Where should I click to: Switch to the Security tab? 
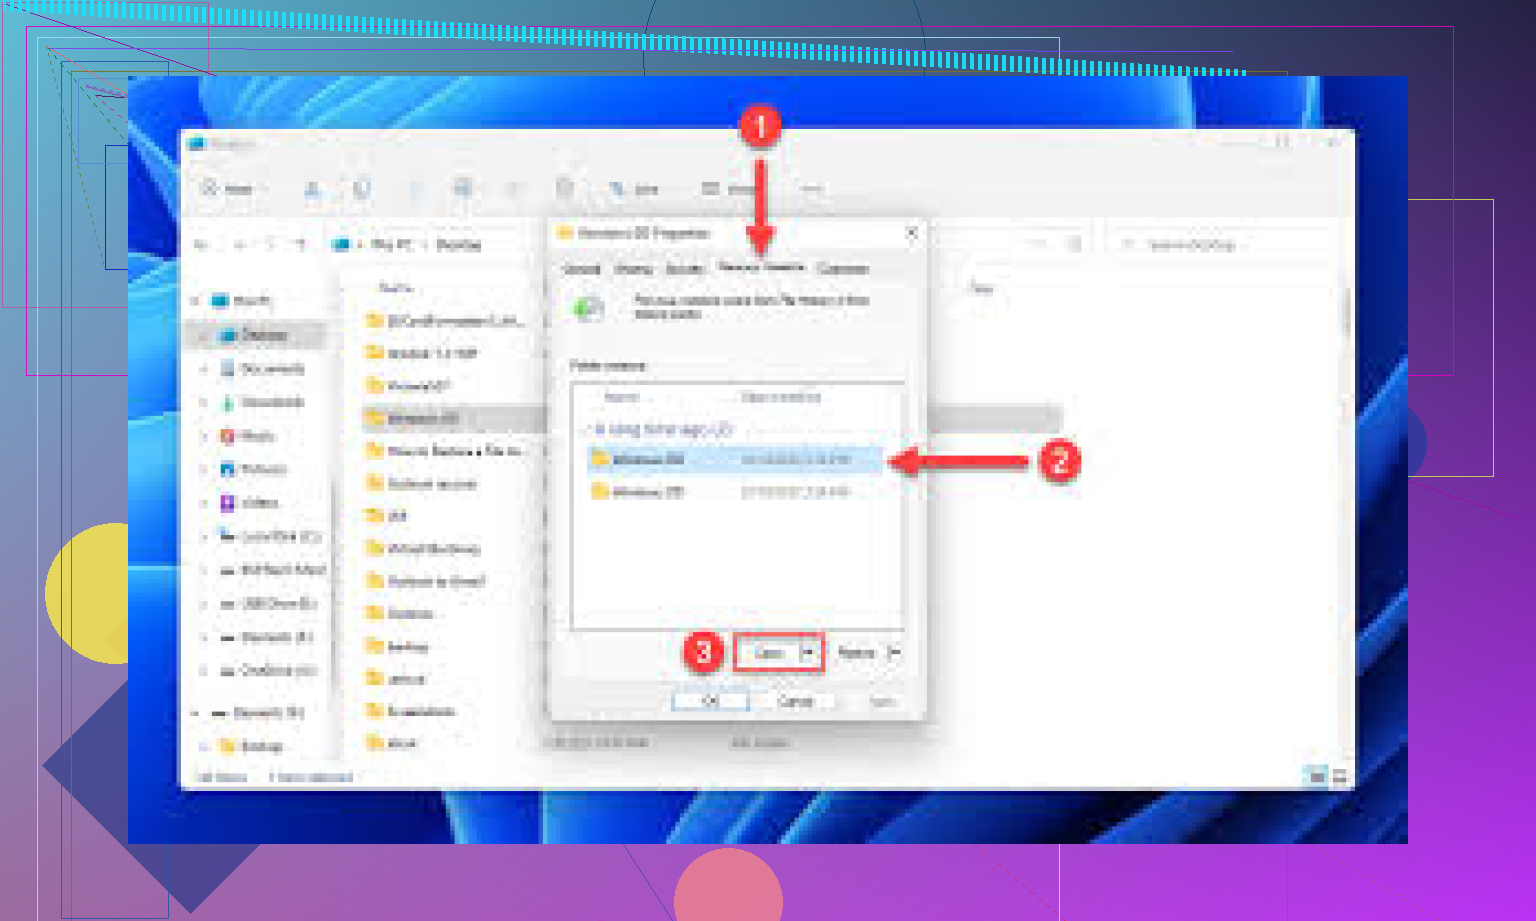click(685, 269)
